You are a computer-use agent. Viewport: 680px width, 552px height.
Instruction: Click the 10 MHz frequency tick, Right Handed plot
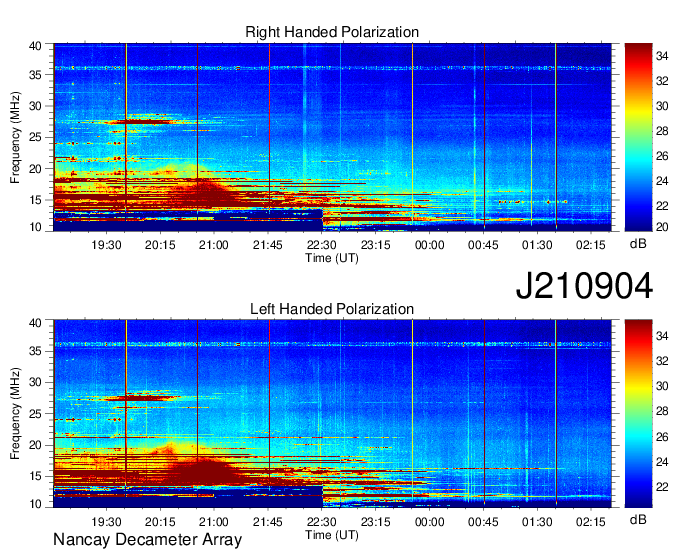click(35, 227)
